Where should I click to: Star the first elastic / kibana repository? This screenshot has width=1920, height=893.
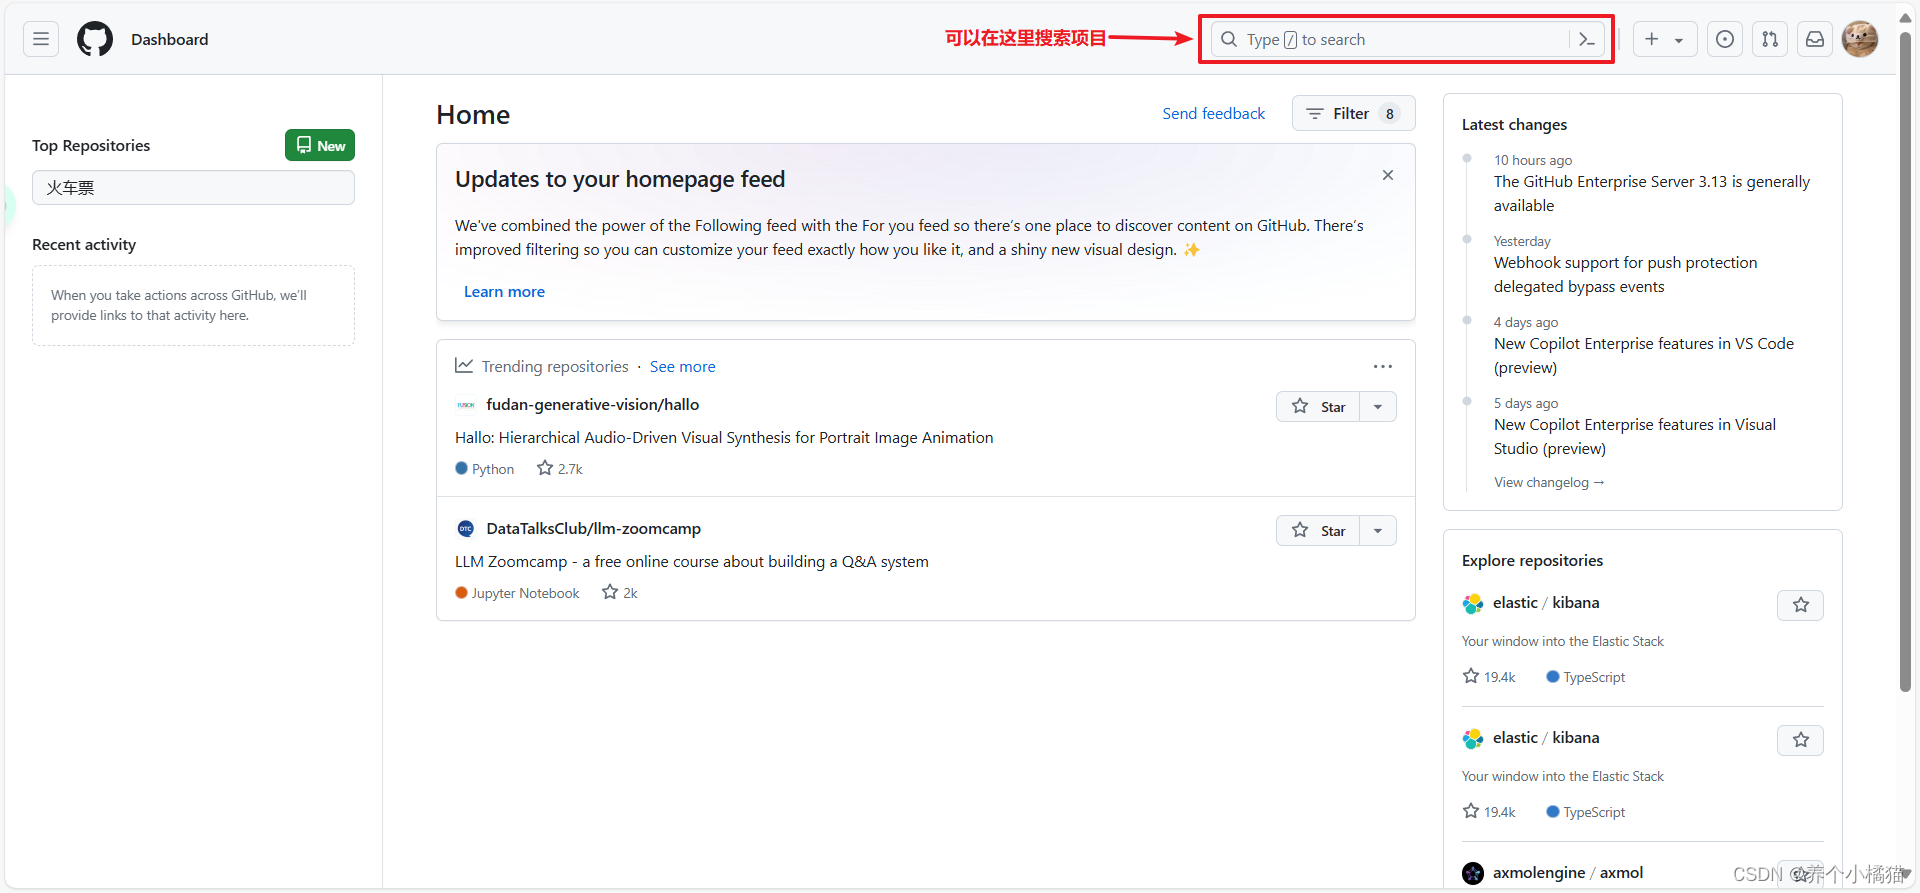1800,605
